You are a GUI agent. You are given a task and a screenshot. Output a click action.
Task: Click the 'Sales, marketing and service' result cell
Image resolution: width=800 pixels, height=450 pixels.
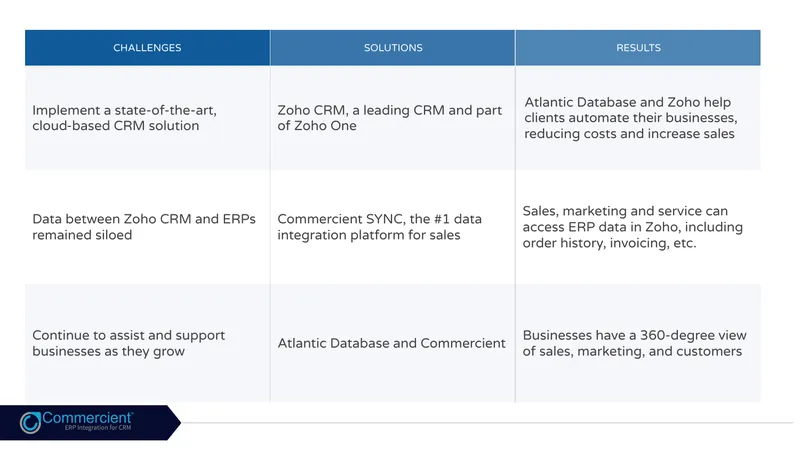(638, 227)
